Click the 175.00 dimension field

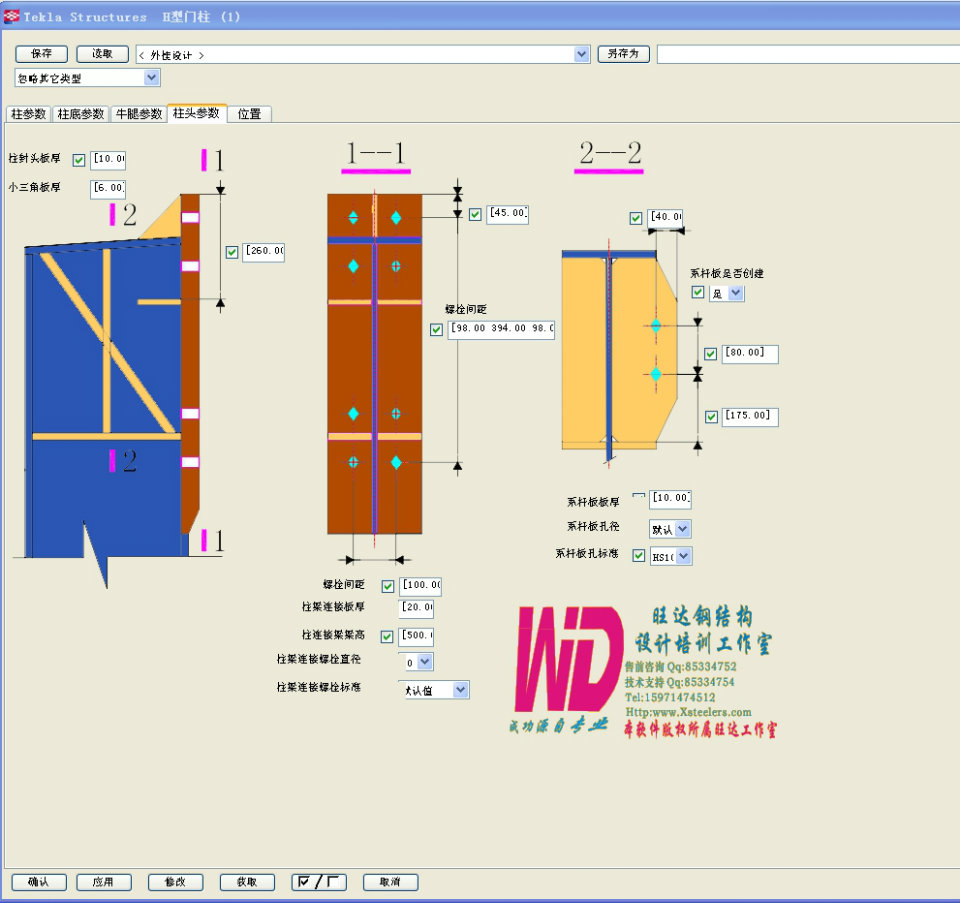[x=750, y=416]
